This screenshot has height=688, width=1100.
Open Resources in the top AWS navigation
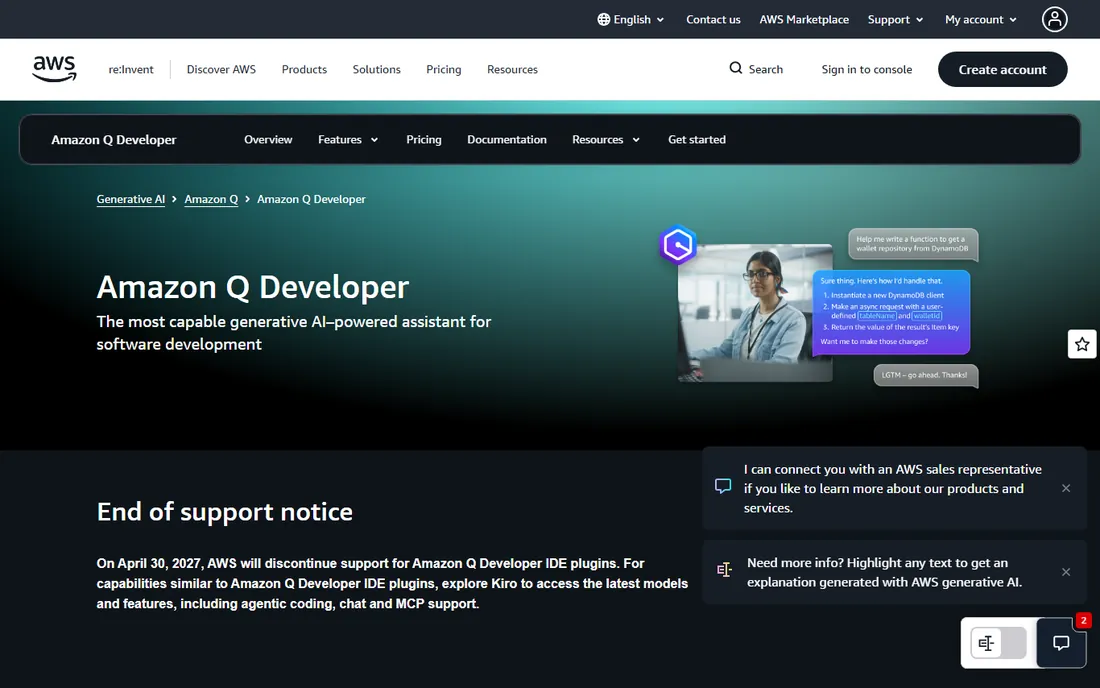click(512, 69)
